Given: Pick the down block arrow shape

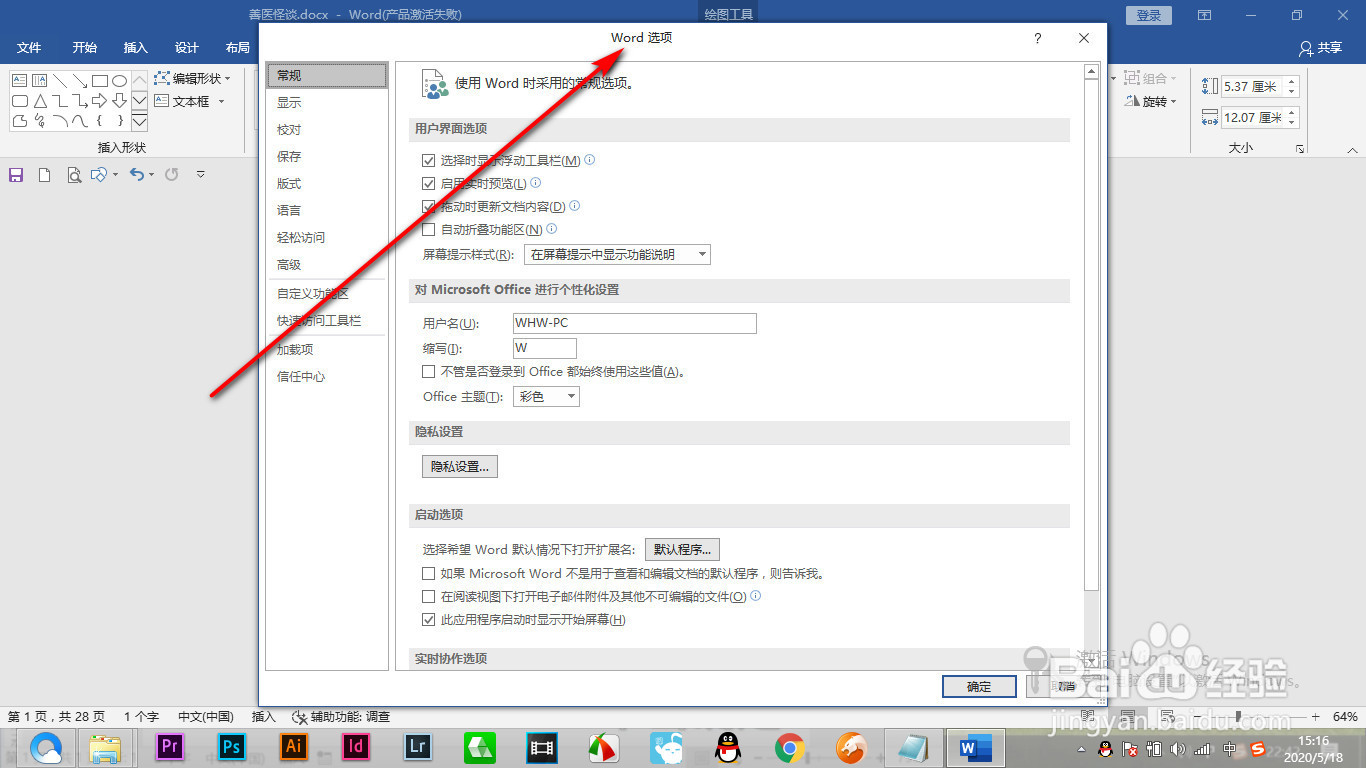Looking at the screenshot, I should click(x=119, y=101).
